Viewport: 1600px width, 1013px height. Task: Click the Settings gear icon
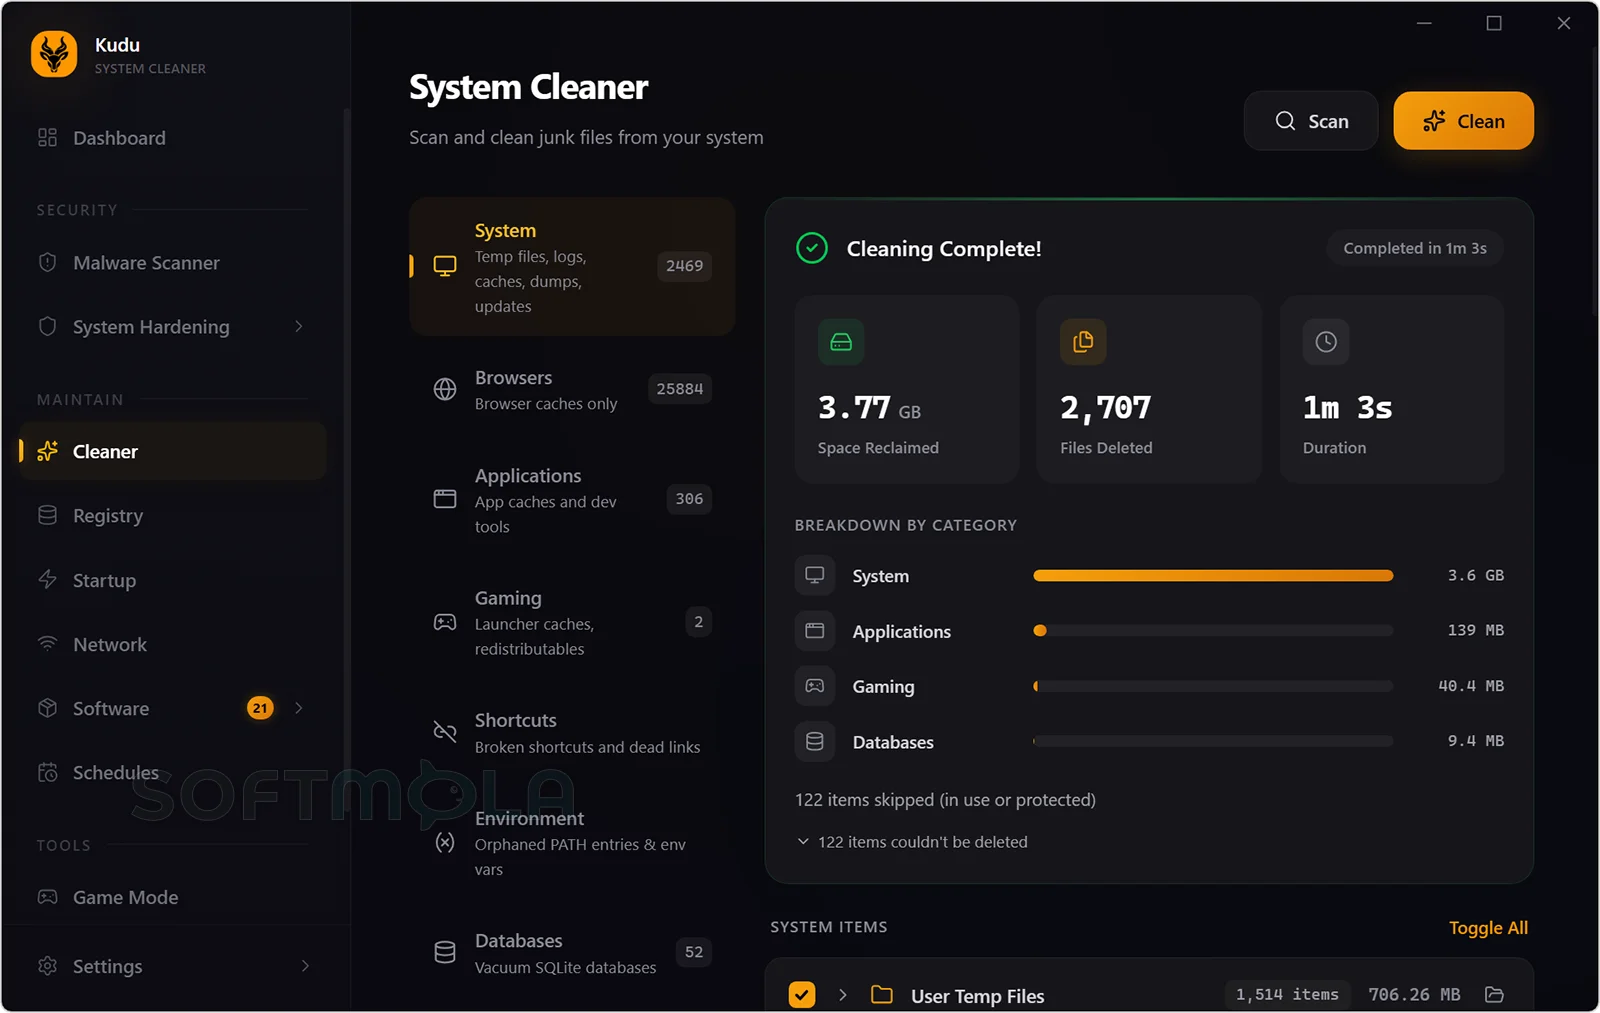pyautogui.click(x=47, y=966)
